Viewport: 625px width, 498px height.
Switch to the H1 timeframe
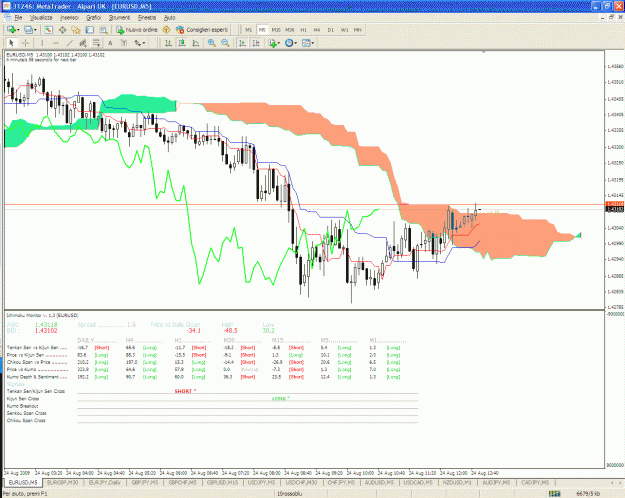[x=303, y=30]
